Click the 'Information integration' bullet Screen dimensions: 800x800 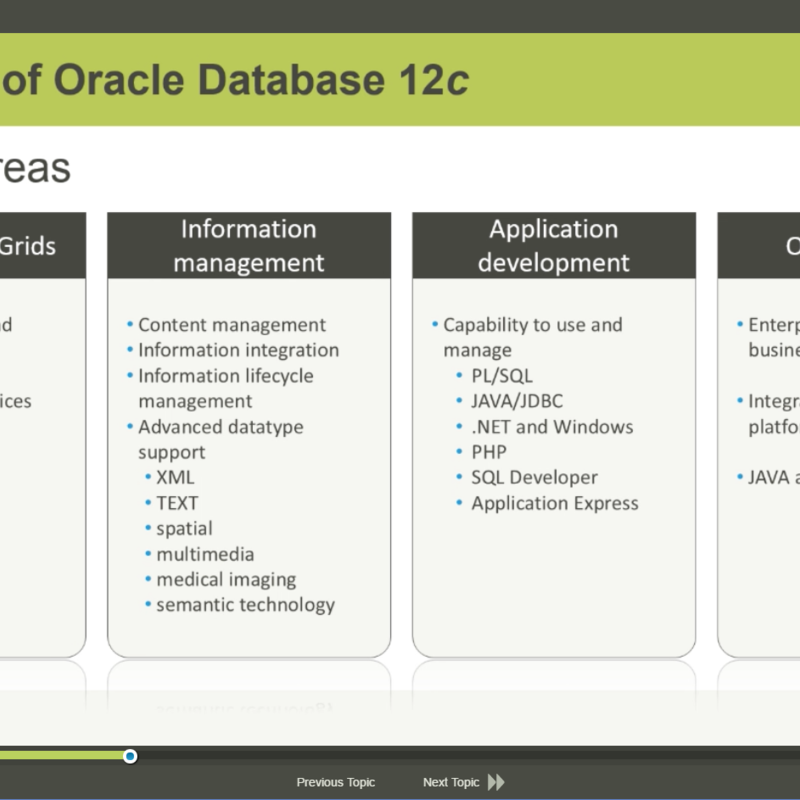[x=238, y=351]
